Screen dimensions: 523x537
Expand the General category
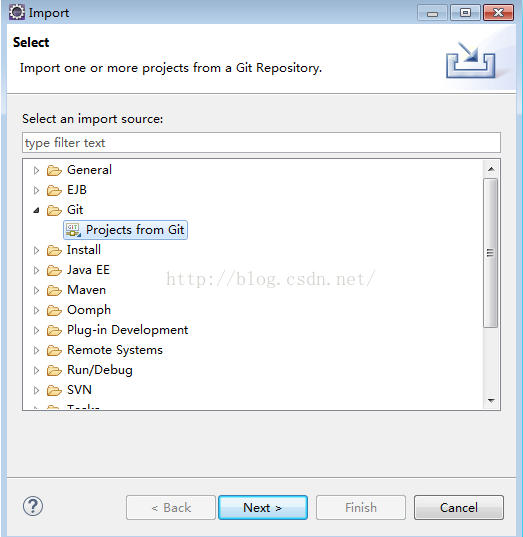(x=36, y=170)
